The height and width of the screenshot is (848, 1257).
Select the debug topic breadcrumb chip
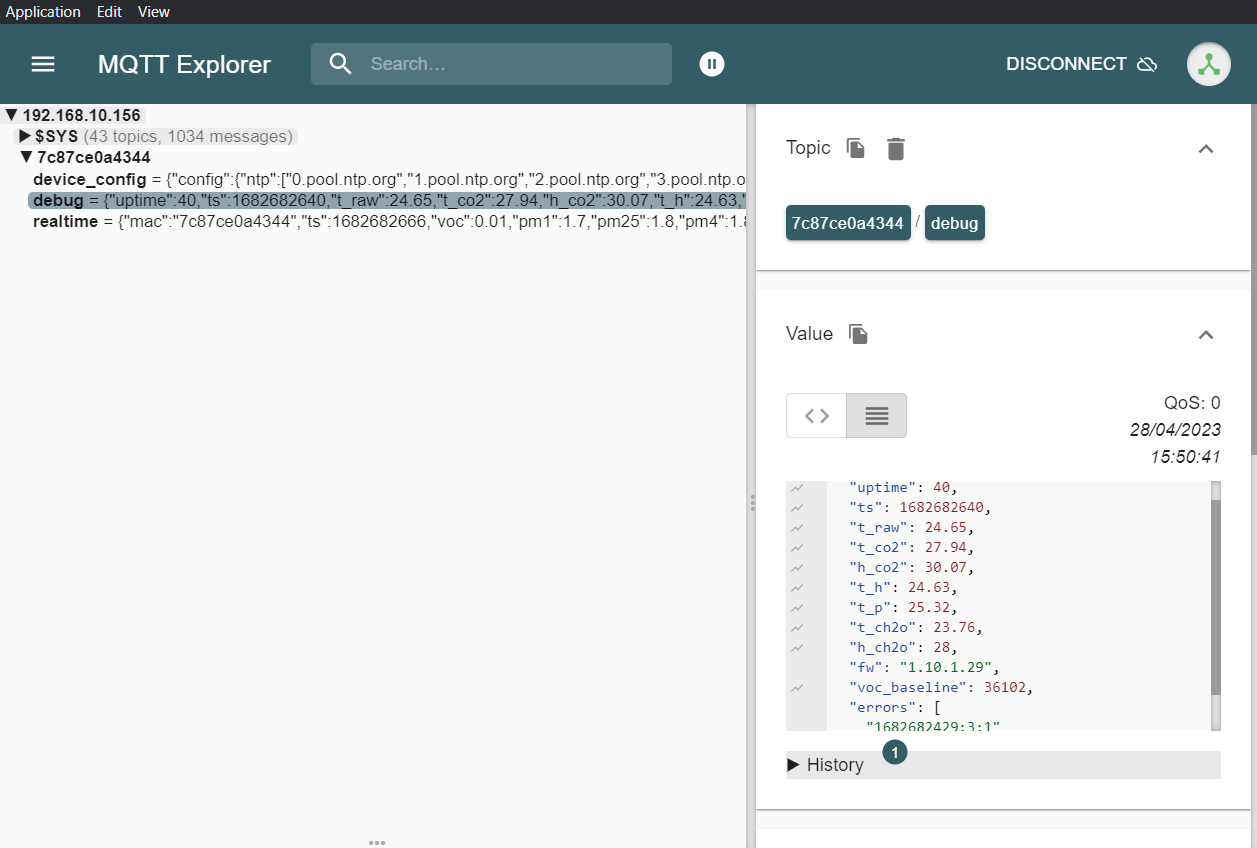(x=955, y=223)
